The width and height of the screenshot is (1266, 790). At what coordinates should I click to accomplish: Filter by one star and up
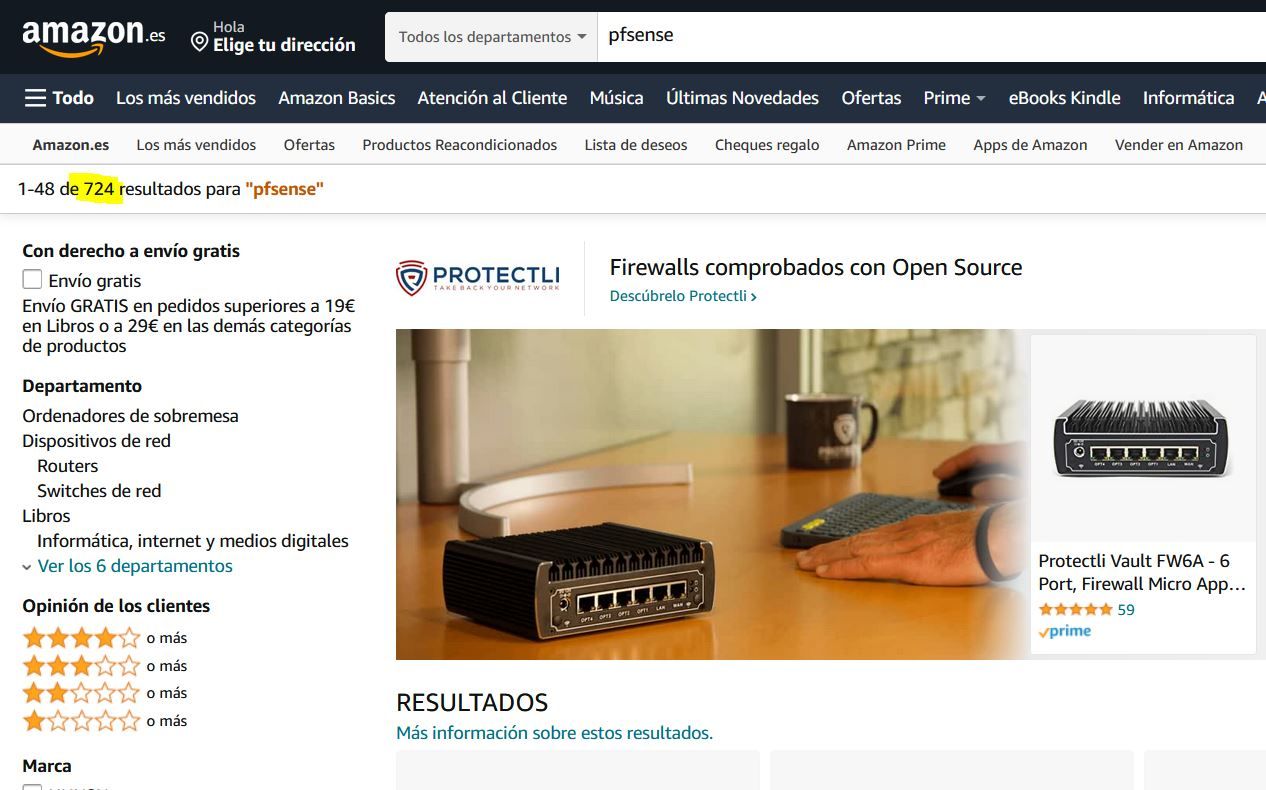pyautogui.click(x=82, y=721)
